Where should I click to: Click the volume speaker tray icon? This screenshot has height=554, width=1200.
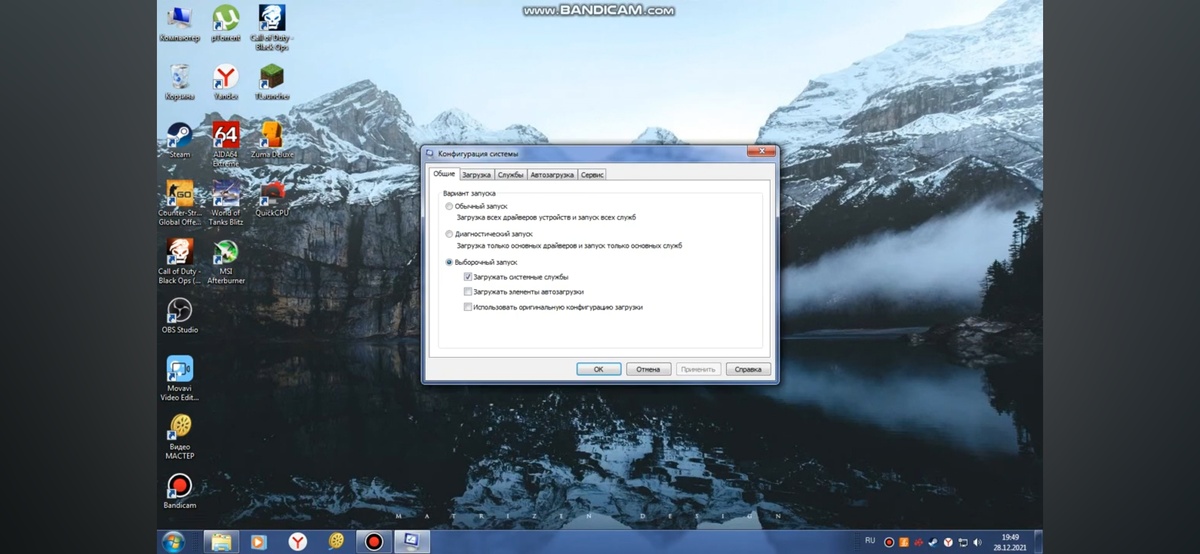977,542
